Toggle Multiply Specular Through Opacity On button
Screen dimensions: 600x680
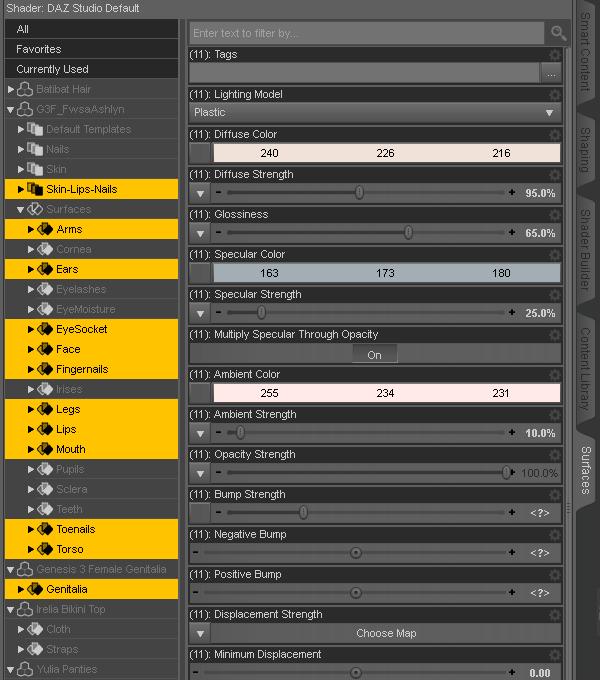tap(375, 355)
